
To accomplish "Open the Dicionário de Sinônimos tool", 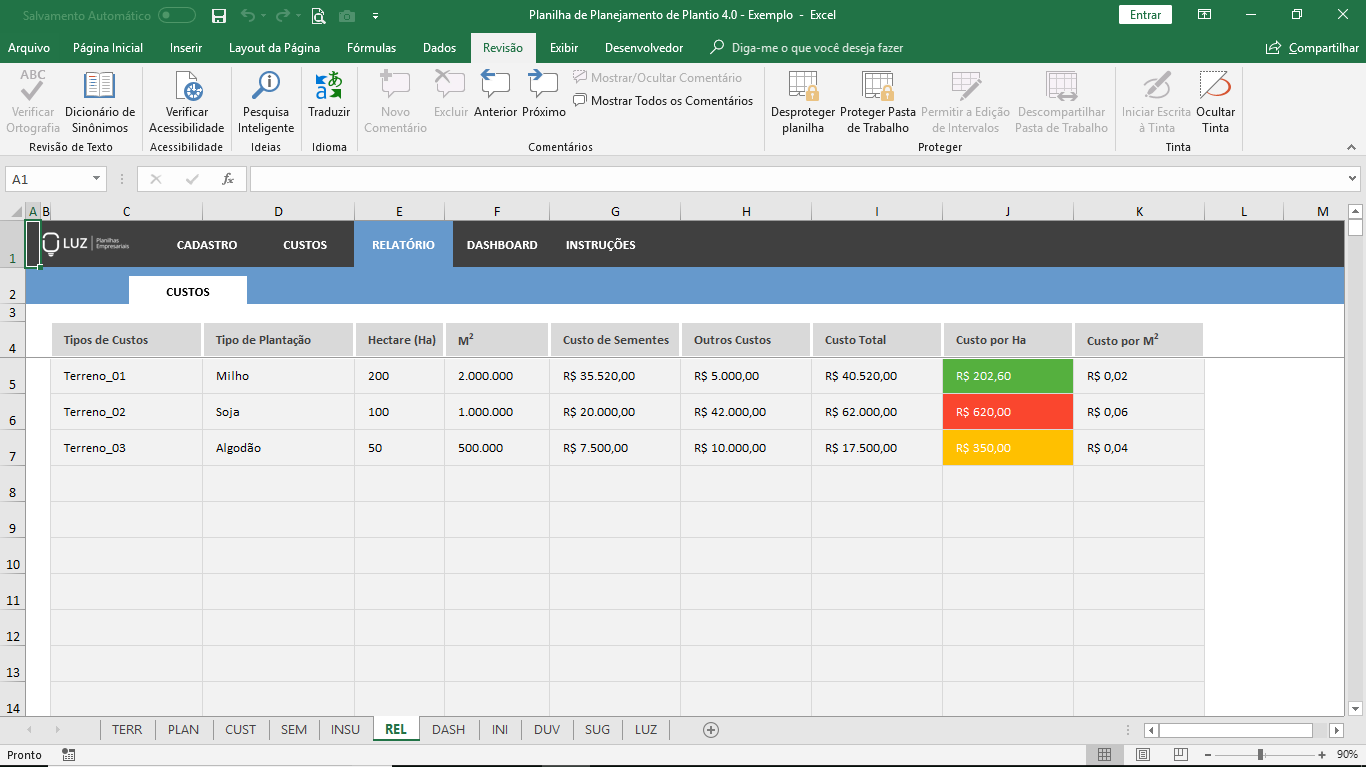I will point(100,102).
